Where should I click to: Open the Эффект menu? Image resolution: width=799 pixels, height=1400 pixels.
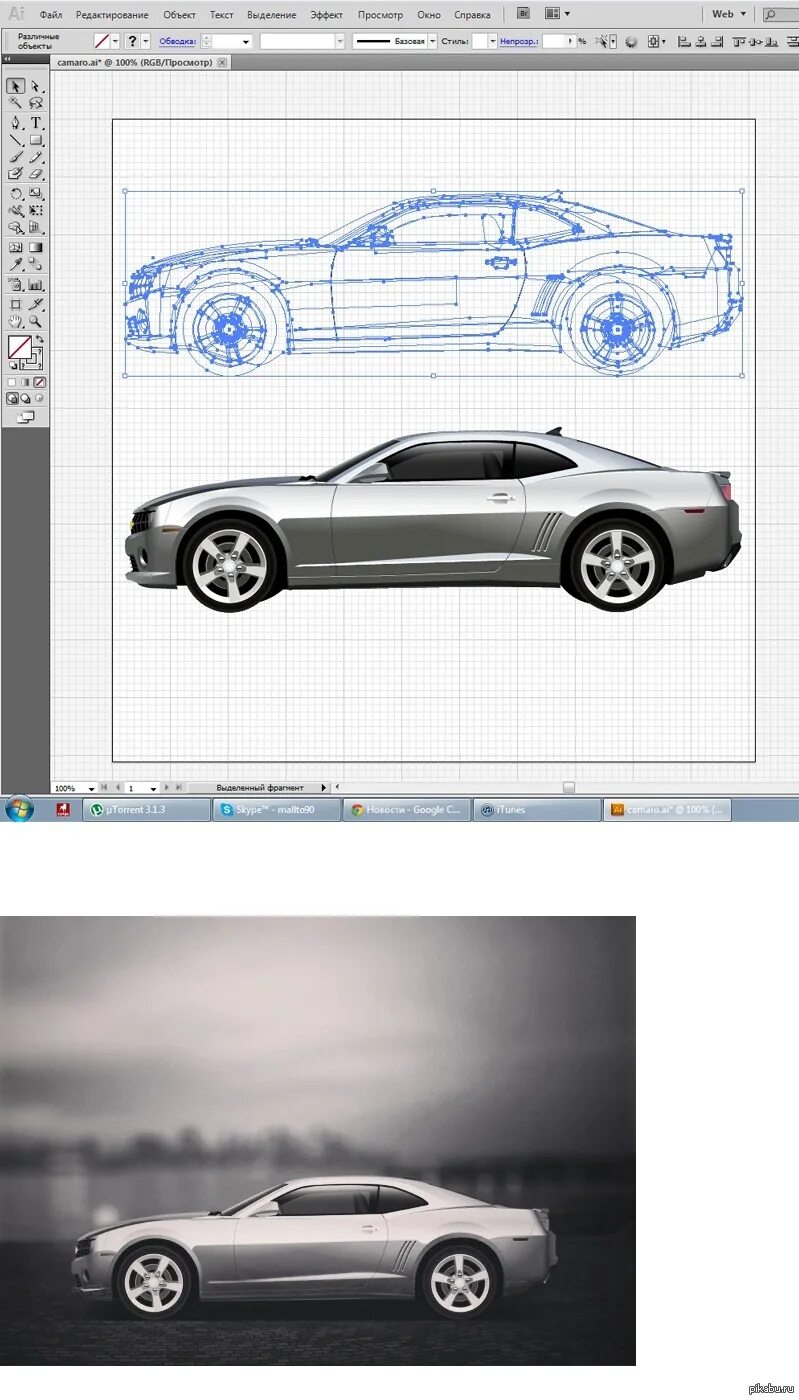coord(327,15)
